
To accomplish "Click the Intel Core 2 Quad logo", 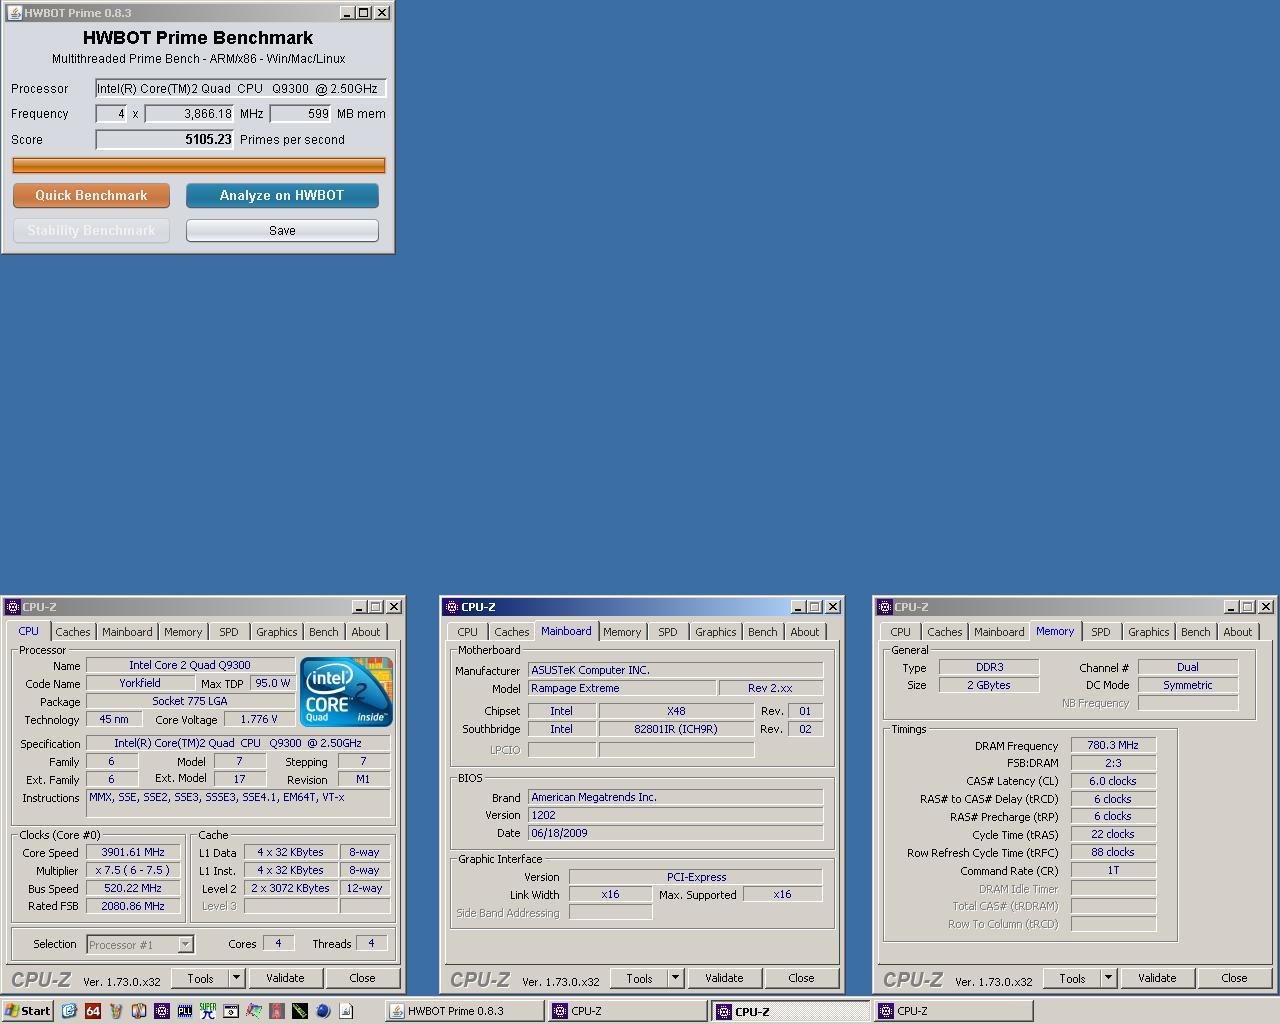I will click(x=346, y=691).
